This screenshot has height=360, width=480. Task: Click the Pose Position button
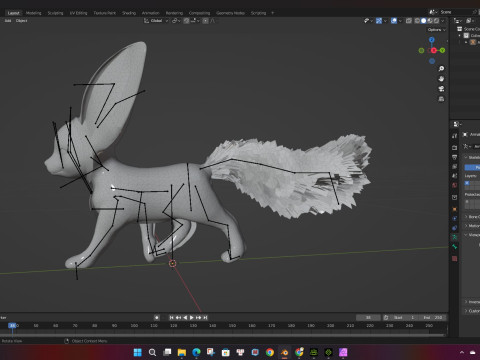pos(473,167)
